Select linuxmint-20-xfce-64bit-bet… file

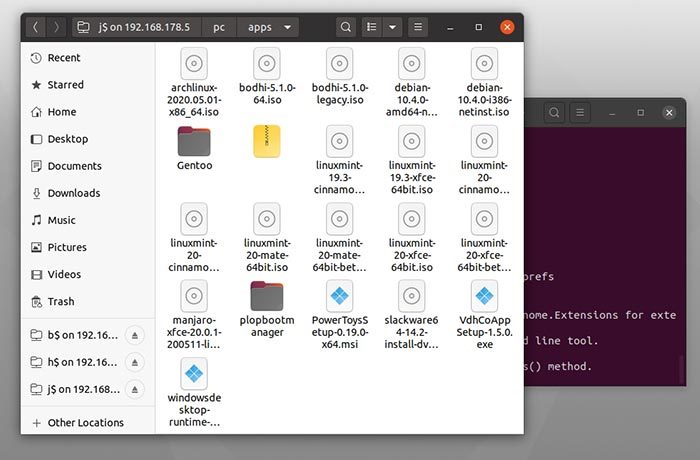click(x=484, y=238)
